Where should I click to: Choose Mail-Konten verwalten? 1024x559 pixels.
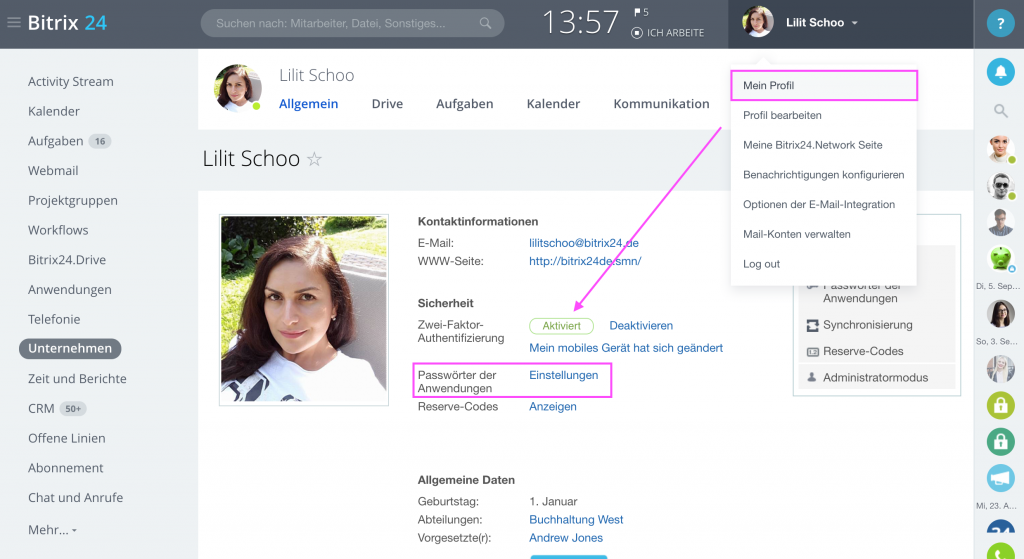[797, 234]
